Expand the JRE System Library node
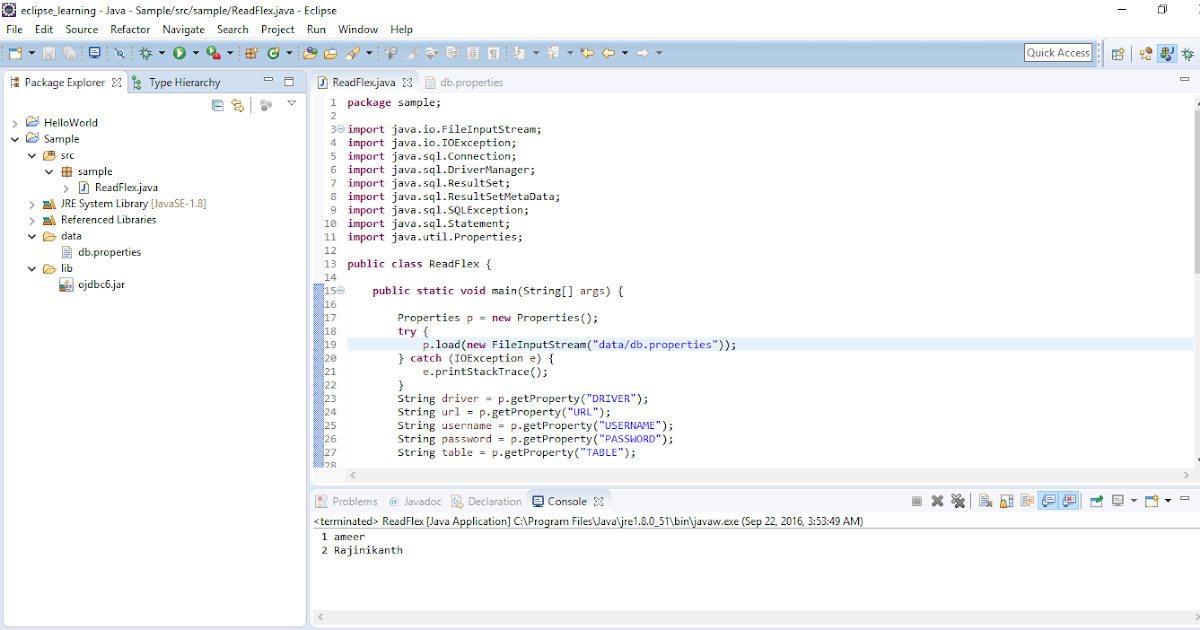Screen dimensions: 1200x630 [30, 203]
